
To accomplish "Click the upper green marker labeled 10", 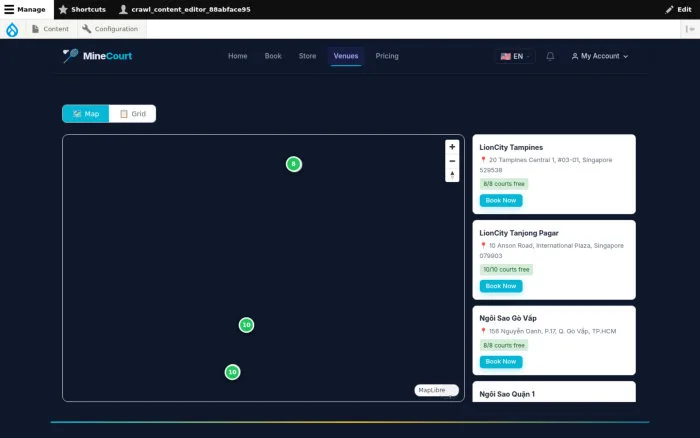I will tap(246, 325).
